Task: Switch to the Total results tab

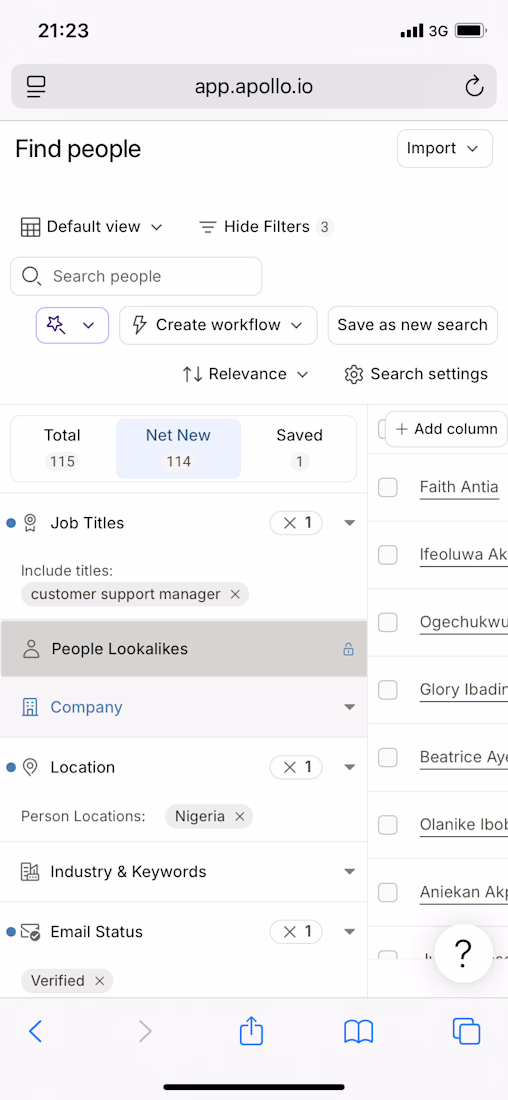Action: (x=62, y=448)
